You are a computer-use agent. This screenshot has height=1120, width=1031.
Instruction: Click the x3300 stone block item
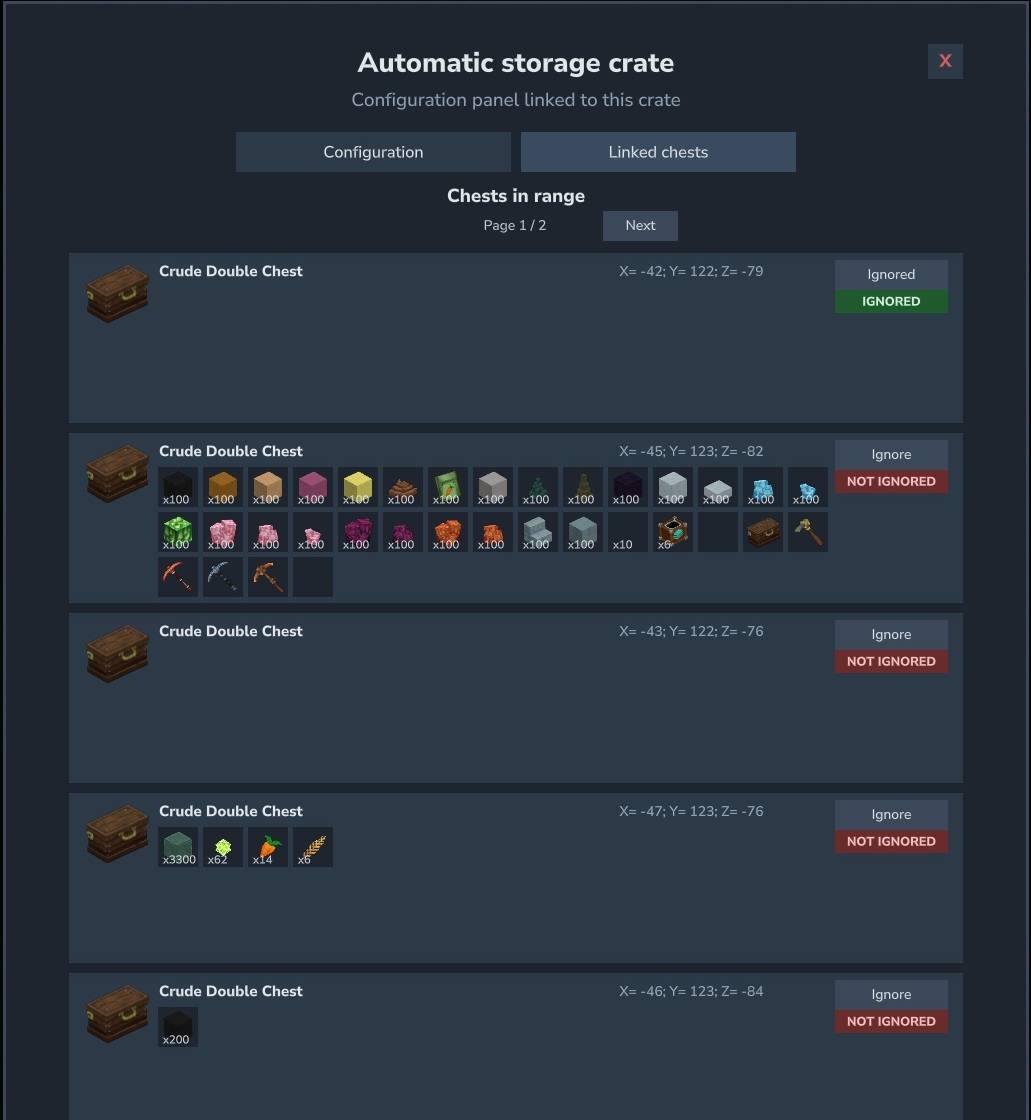pos(177,847)
